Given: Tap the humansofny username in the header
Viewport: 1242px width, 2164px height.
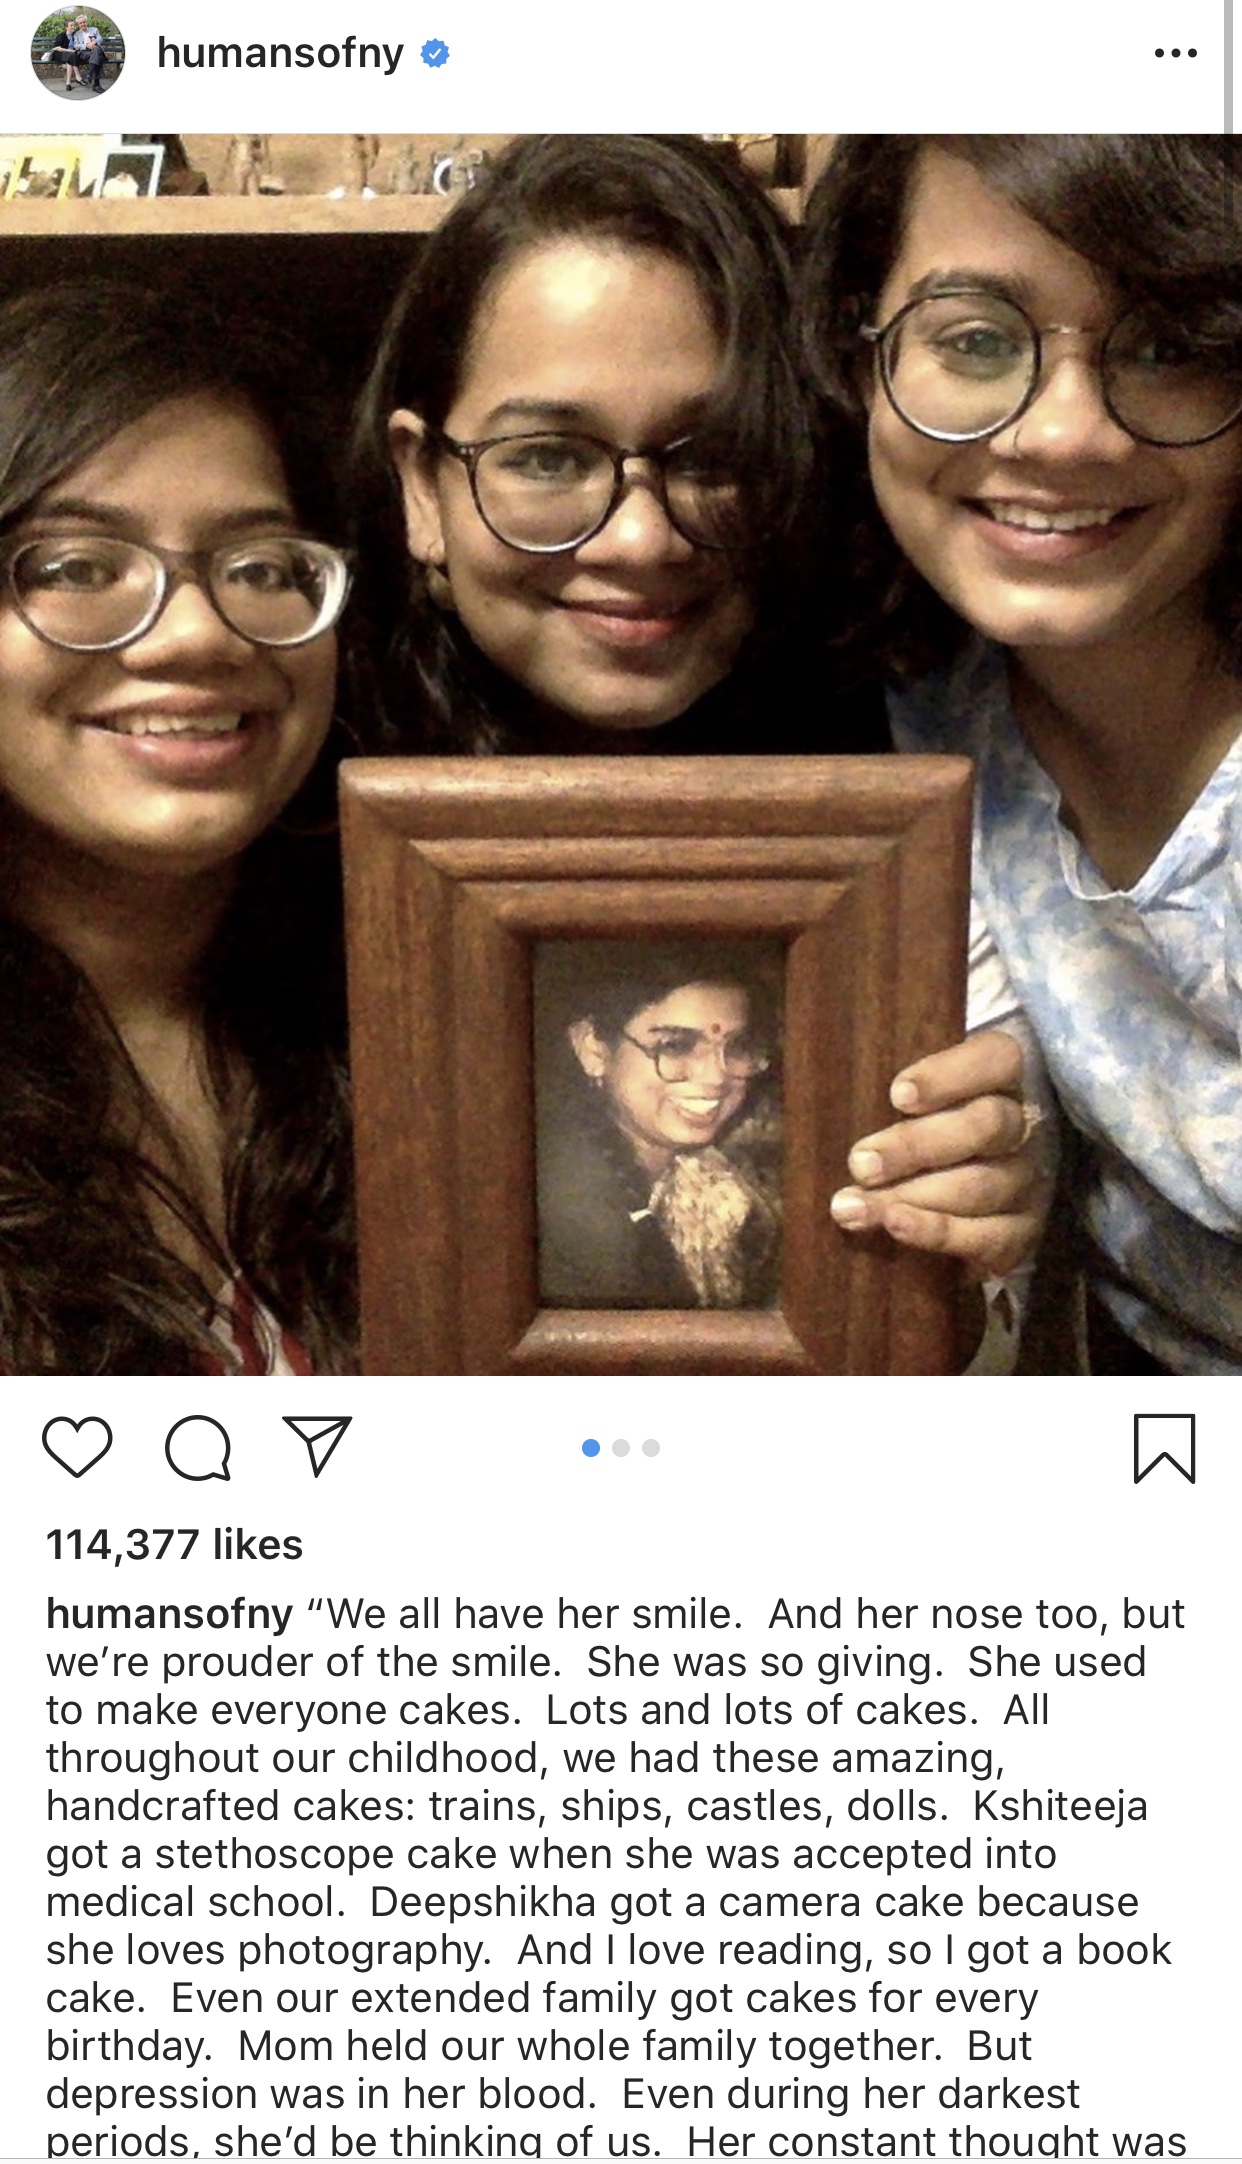Looking at the screenshot, I should [280, 52].
